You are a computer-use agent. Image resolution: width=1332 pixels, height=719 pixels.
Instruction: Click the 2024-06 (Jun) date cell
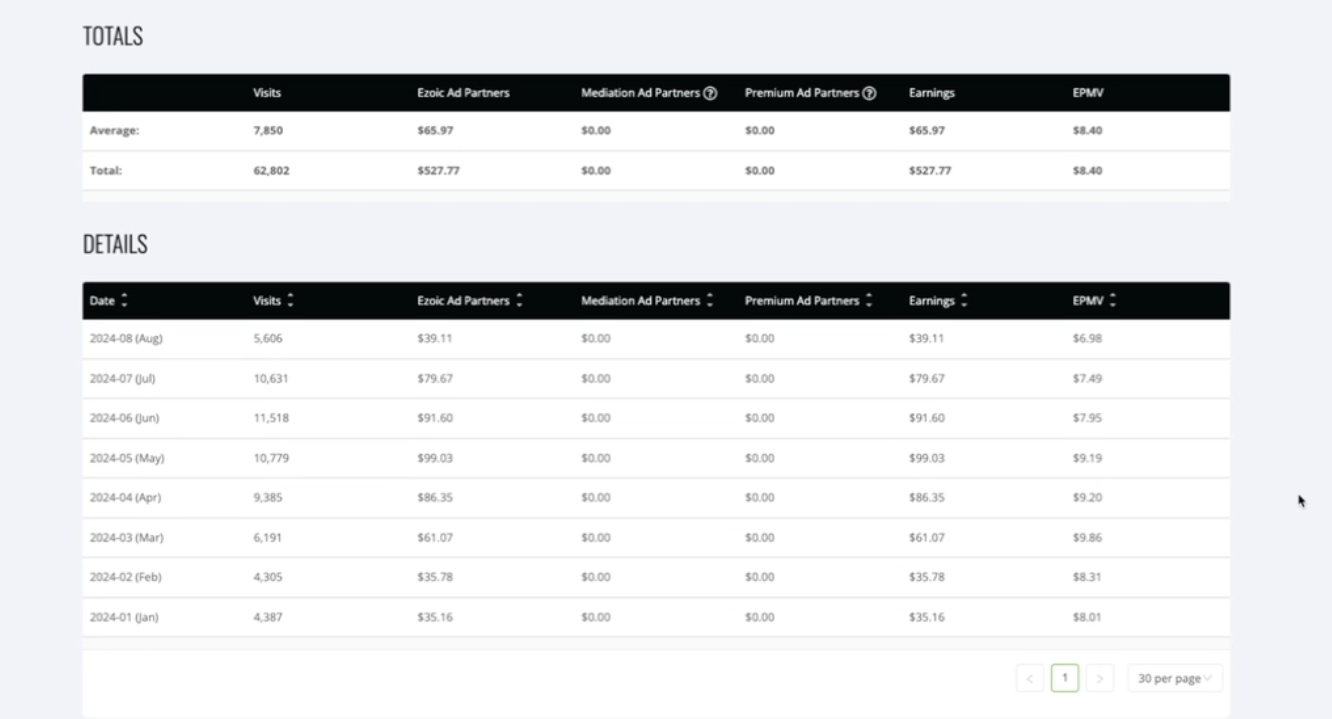tap(124, 418)
